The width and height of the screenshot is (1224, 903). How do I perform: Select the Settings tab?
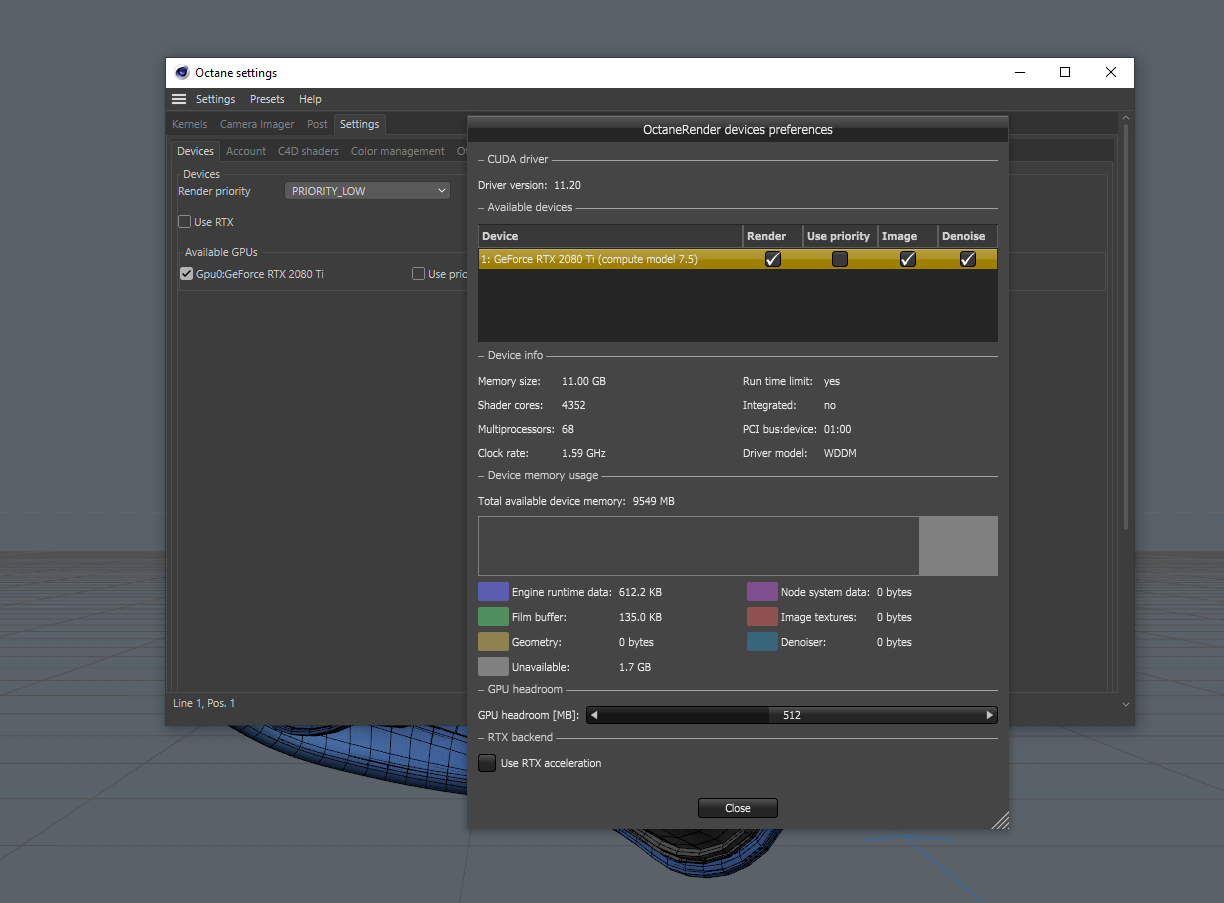click(359, 124)
